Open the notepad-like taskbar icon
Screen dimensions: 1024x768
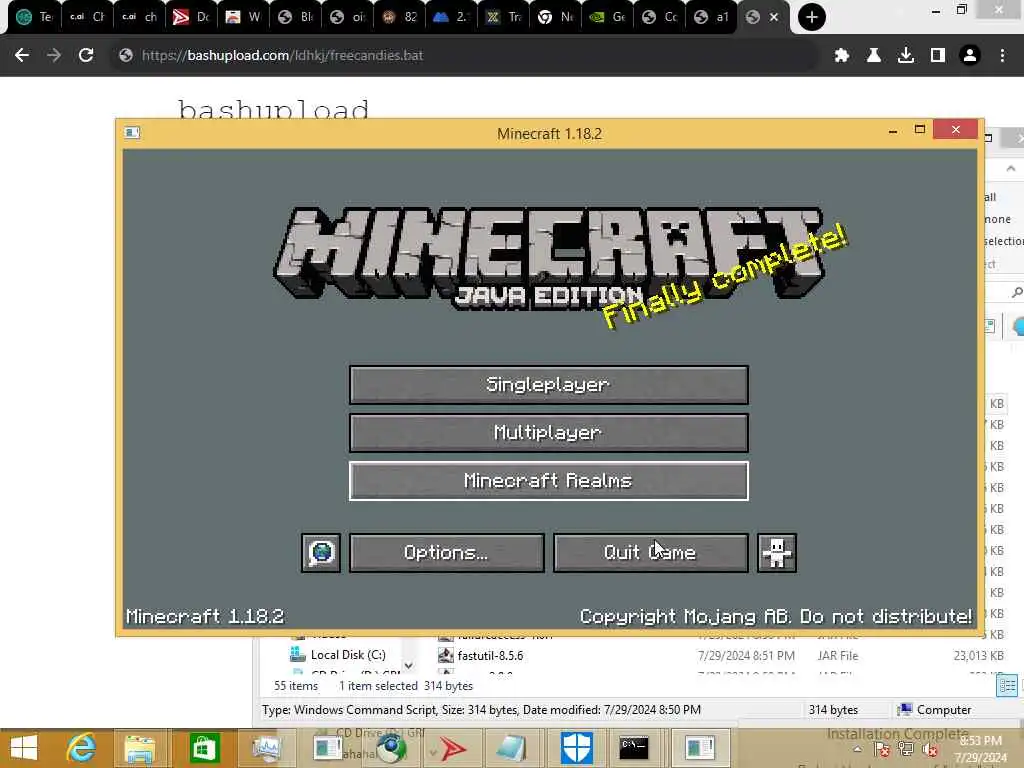(x=513, y=748)
